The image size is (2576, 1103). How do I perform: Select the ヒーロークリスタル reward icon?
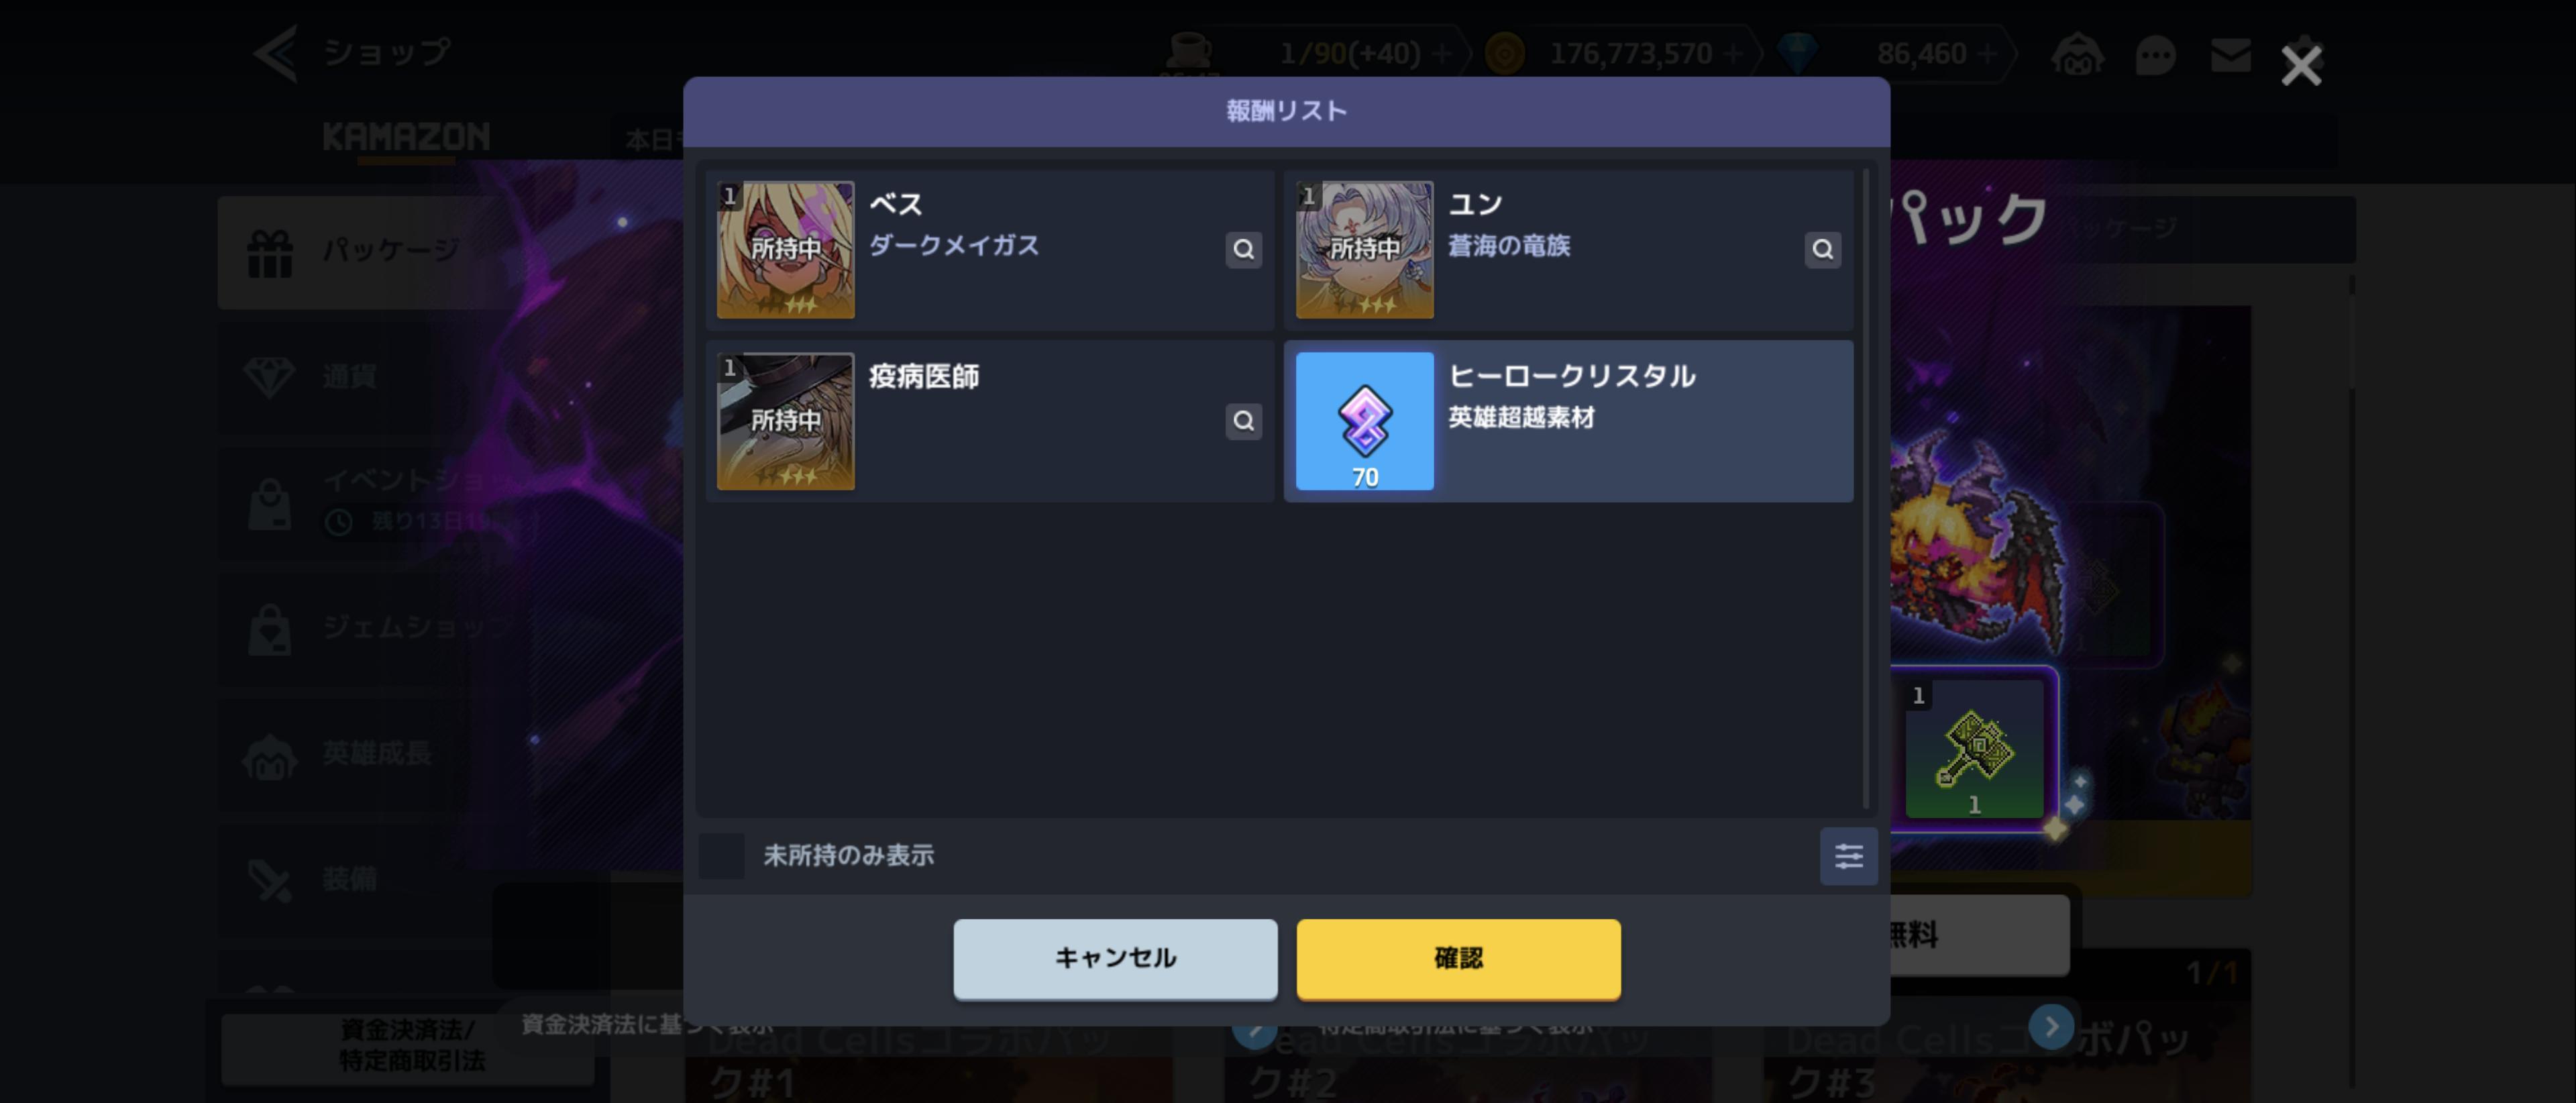tap(1364, 421)
